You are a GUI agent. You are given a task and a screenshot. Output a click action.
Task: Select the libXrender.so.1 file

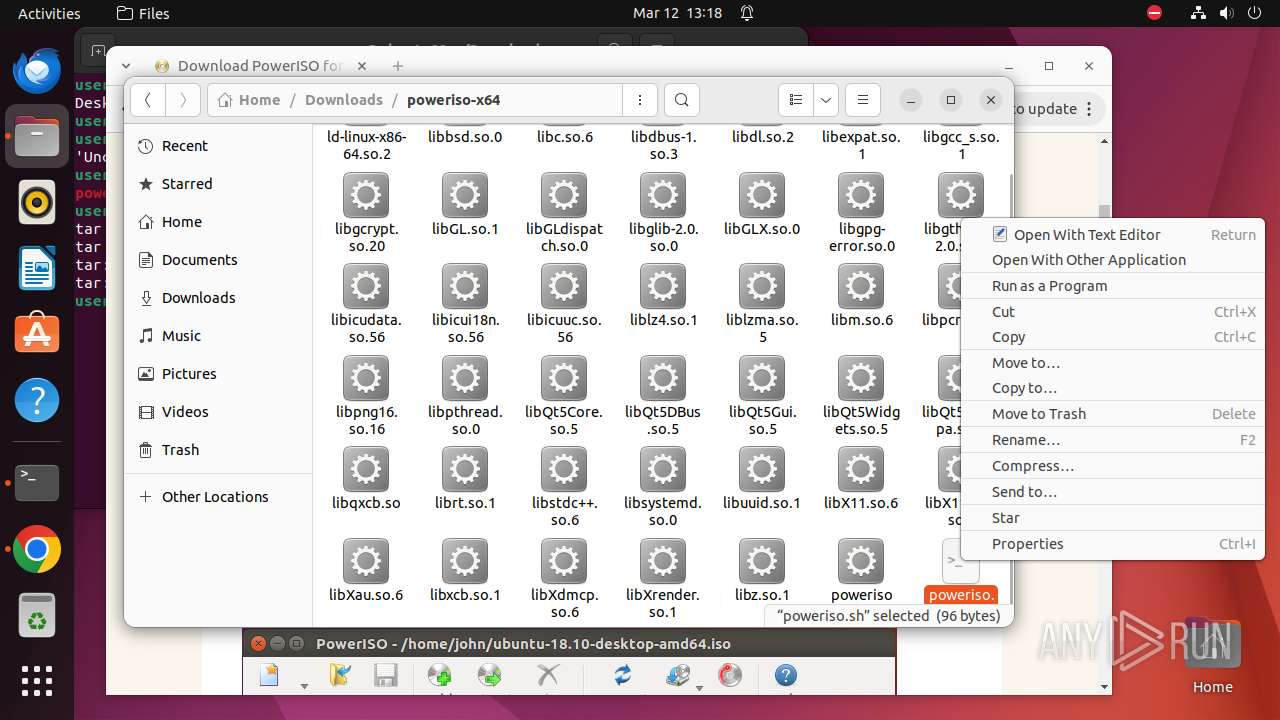(663, 579)
